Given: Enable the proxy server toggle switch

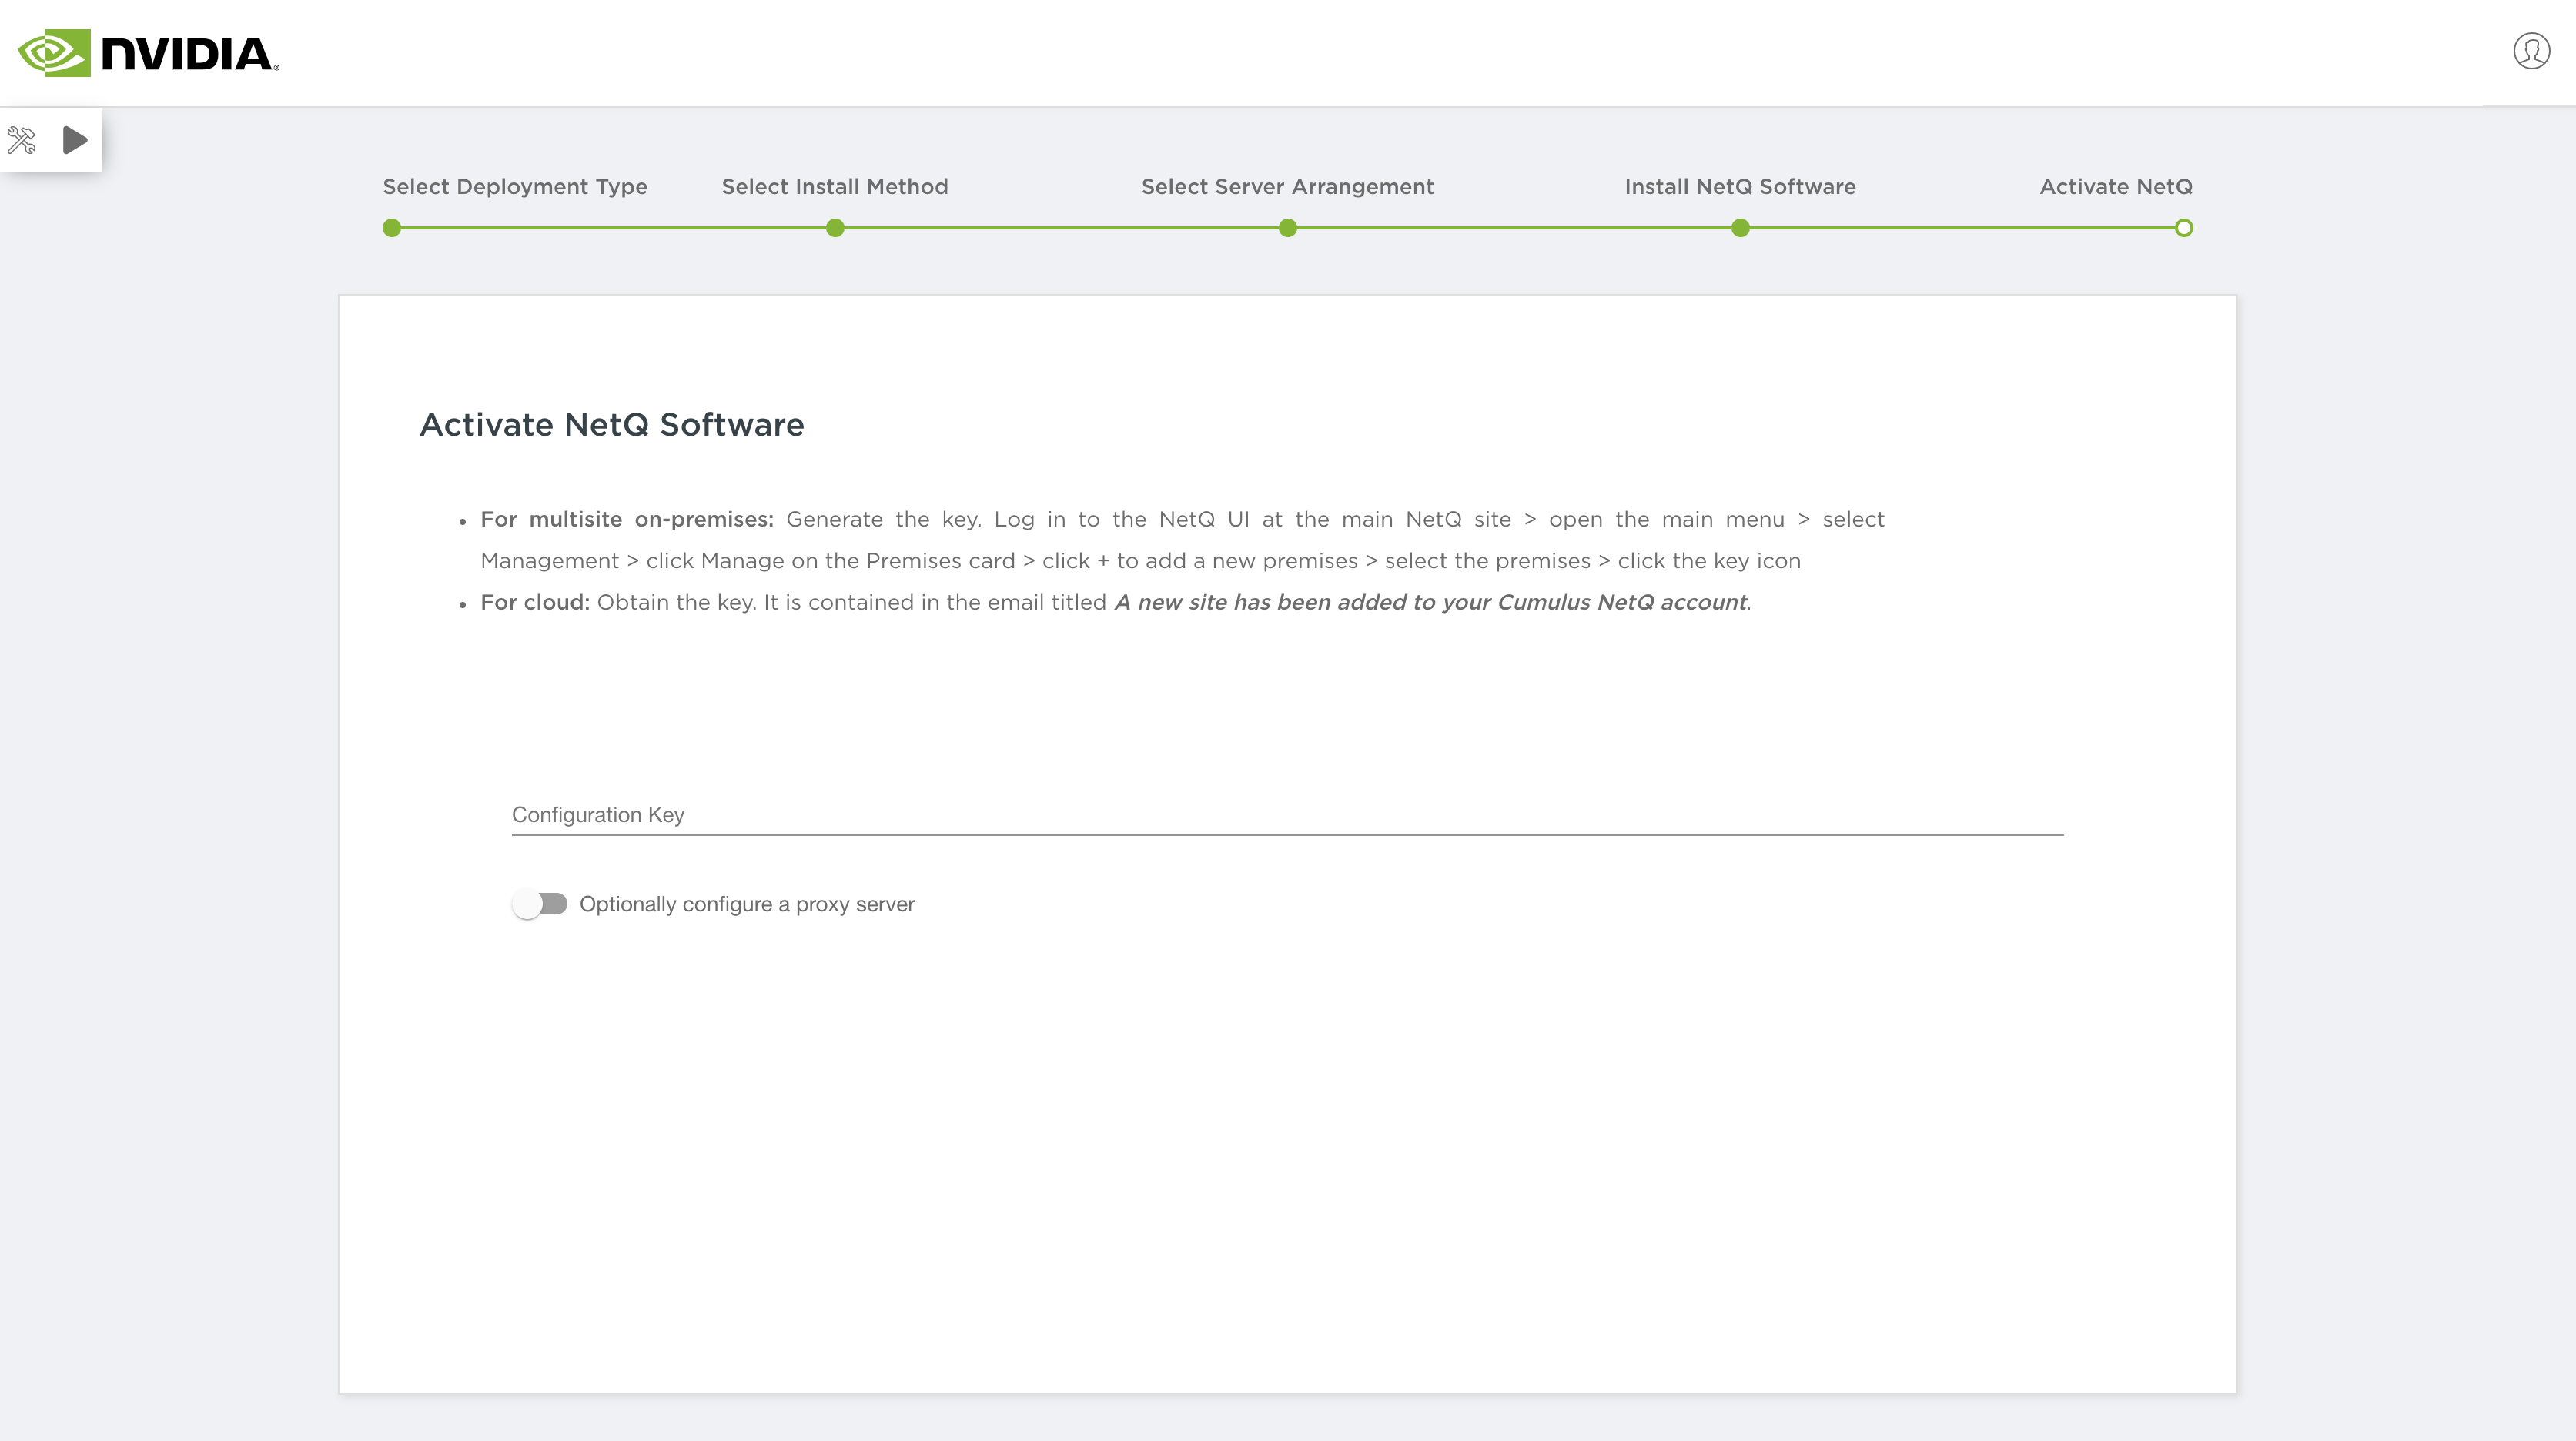Looking at the screenshot, I should click(x=540, y=904).
